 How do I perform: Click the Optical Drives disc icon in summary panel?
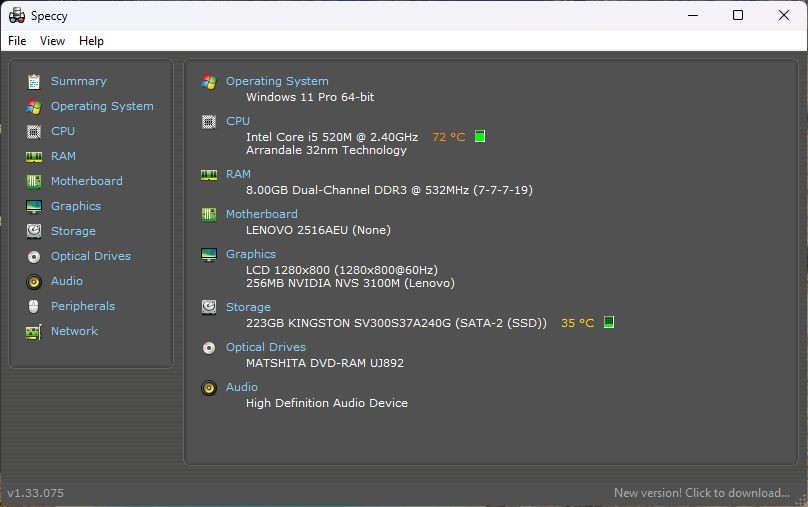click(209, 348)
